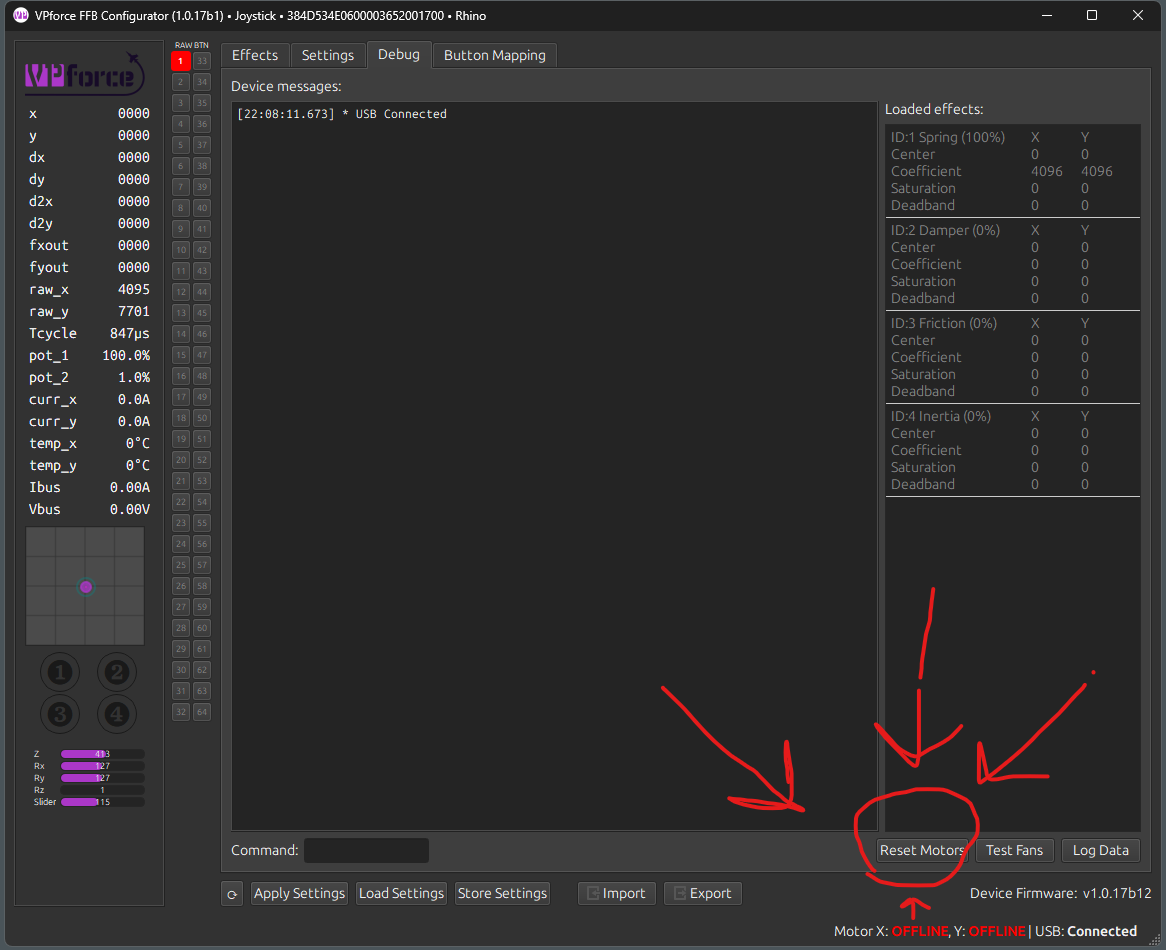1166x950 pixels.
Task: Click Apply Settings button
Action: click(x=299, y=894)
